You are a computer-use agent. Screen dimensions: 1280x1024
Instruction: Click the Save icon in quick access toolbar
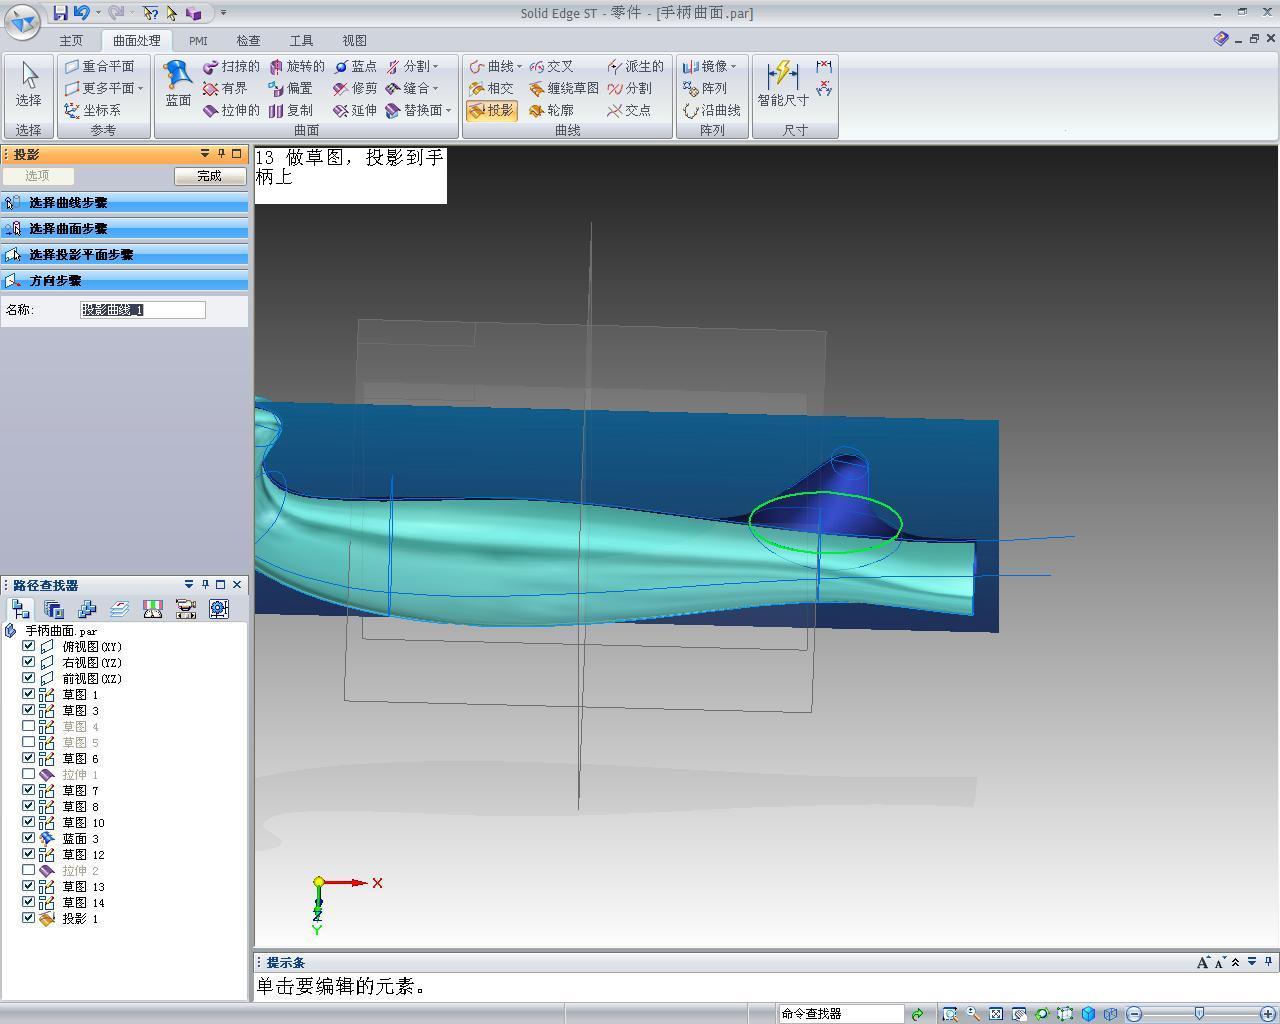pyautogui.click(x=61, y=13)
